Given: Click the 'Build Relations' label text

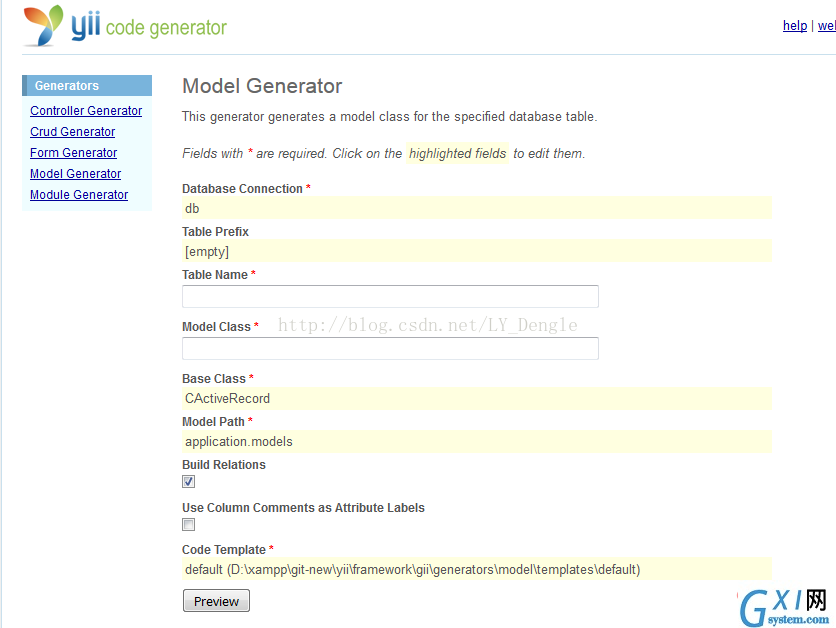Looking at the screenshot, I should pos(224,465).
